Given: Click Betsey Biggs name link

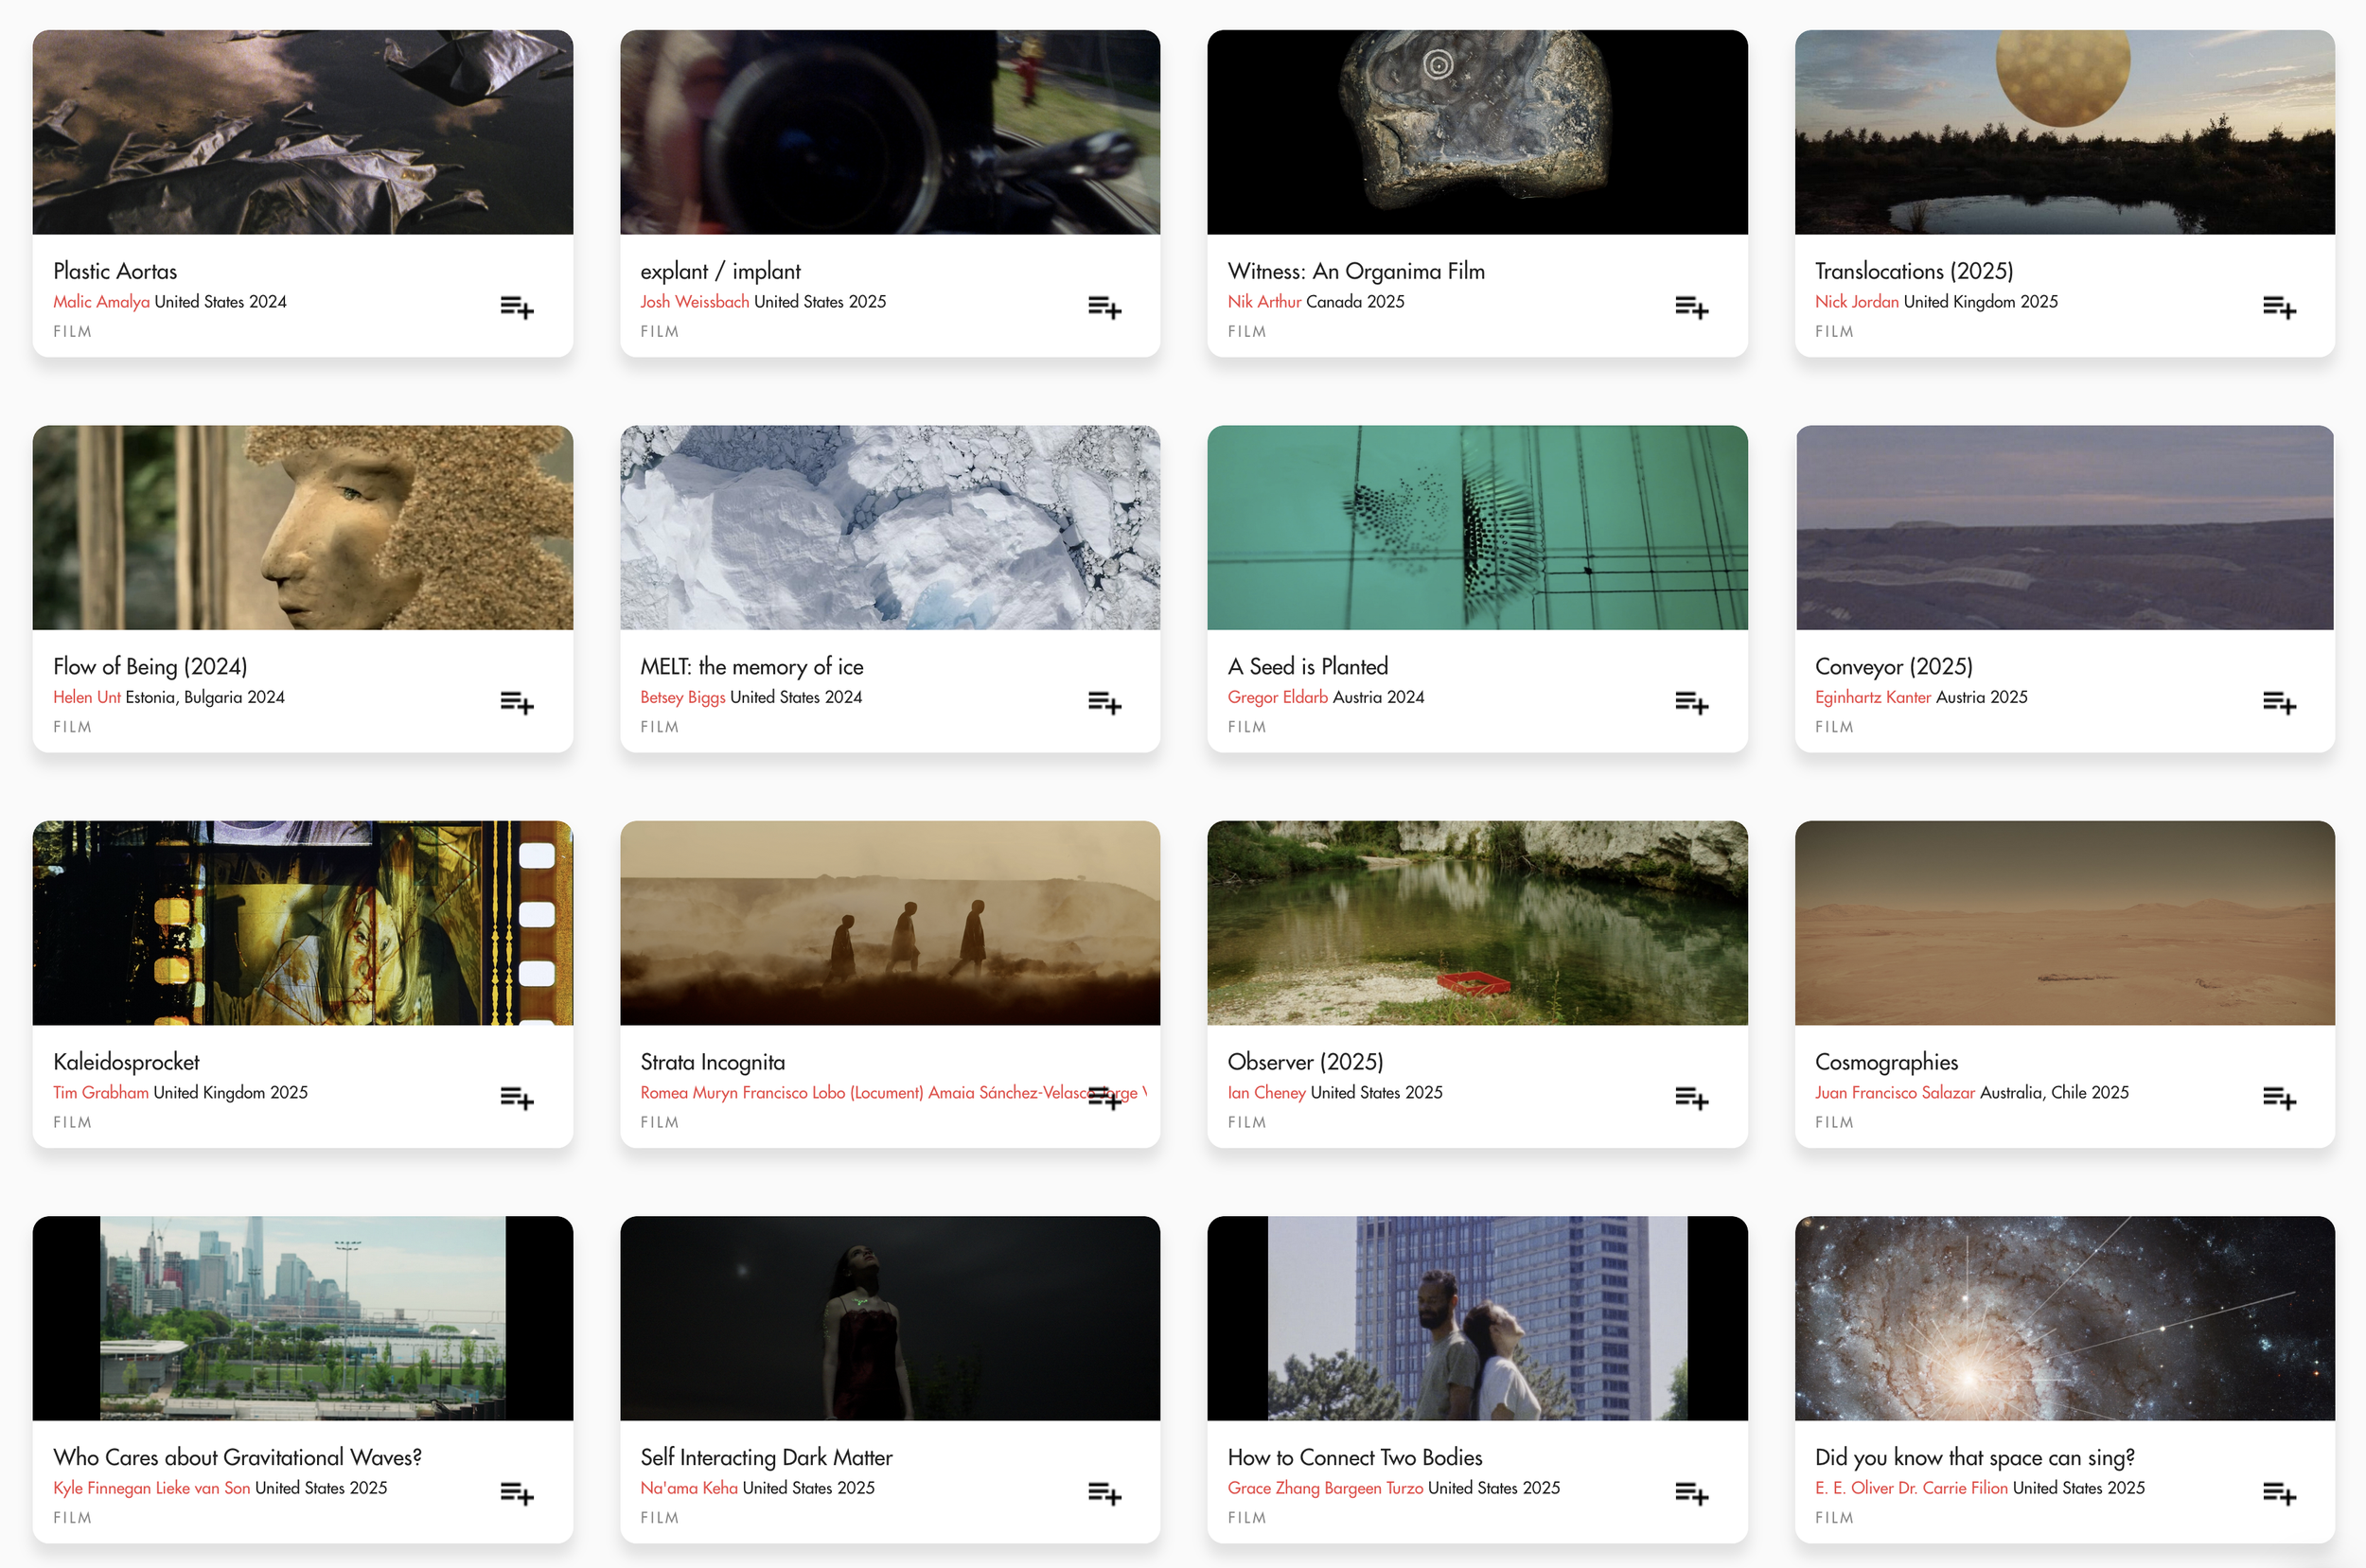Looking at the screenshot, I should coord(682,697).
